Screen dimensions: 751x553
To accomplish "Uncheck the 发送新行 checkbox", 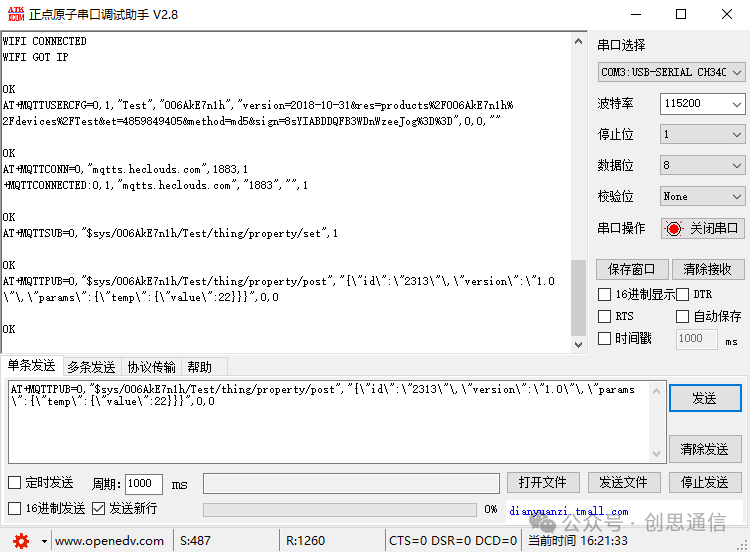I will point(98,508).
